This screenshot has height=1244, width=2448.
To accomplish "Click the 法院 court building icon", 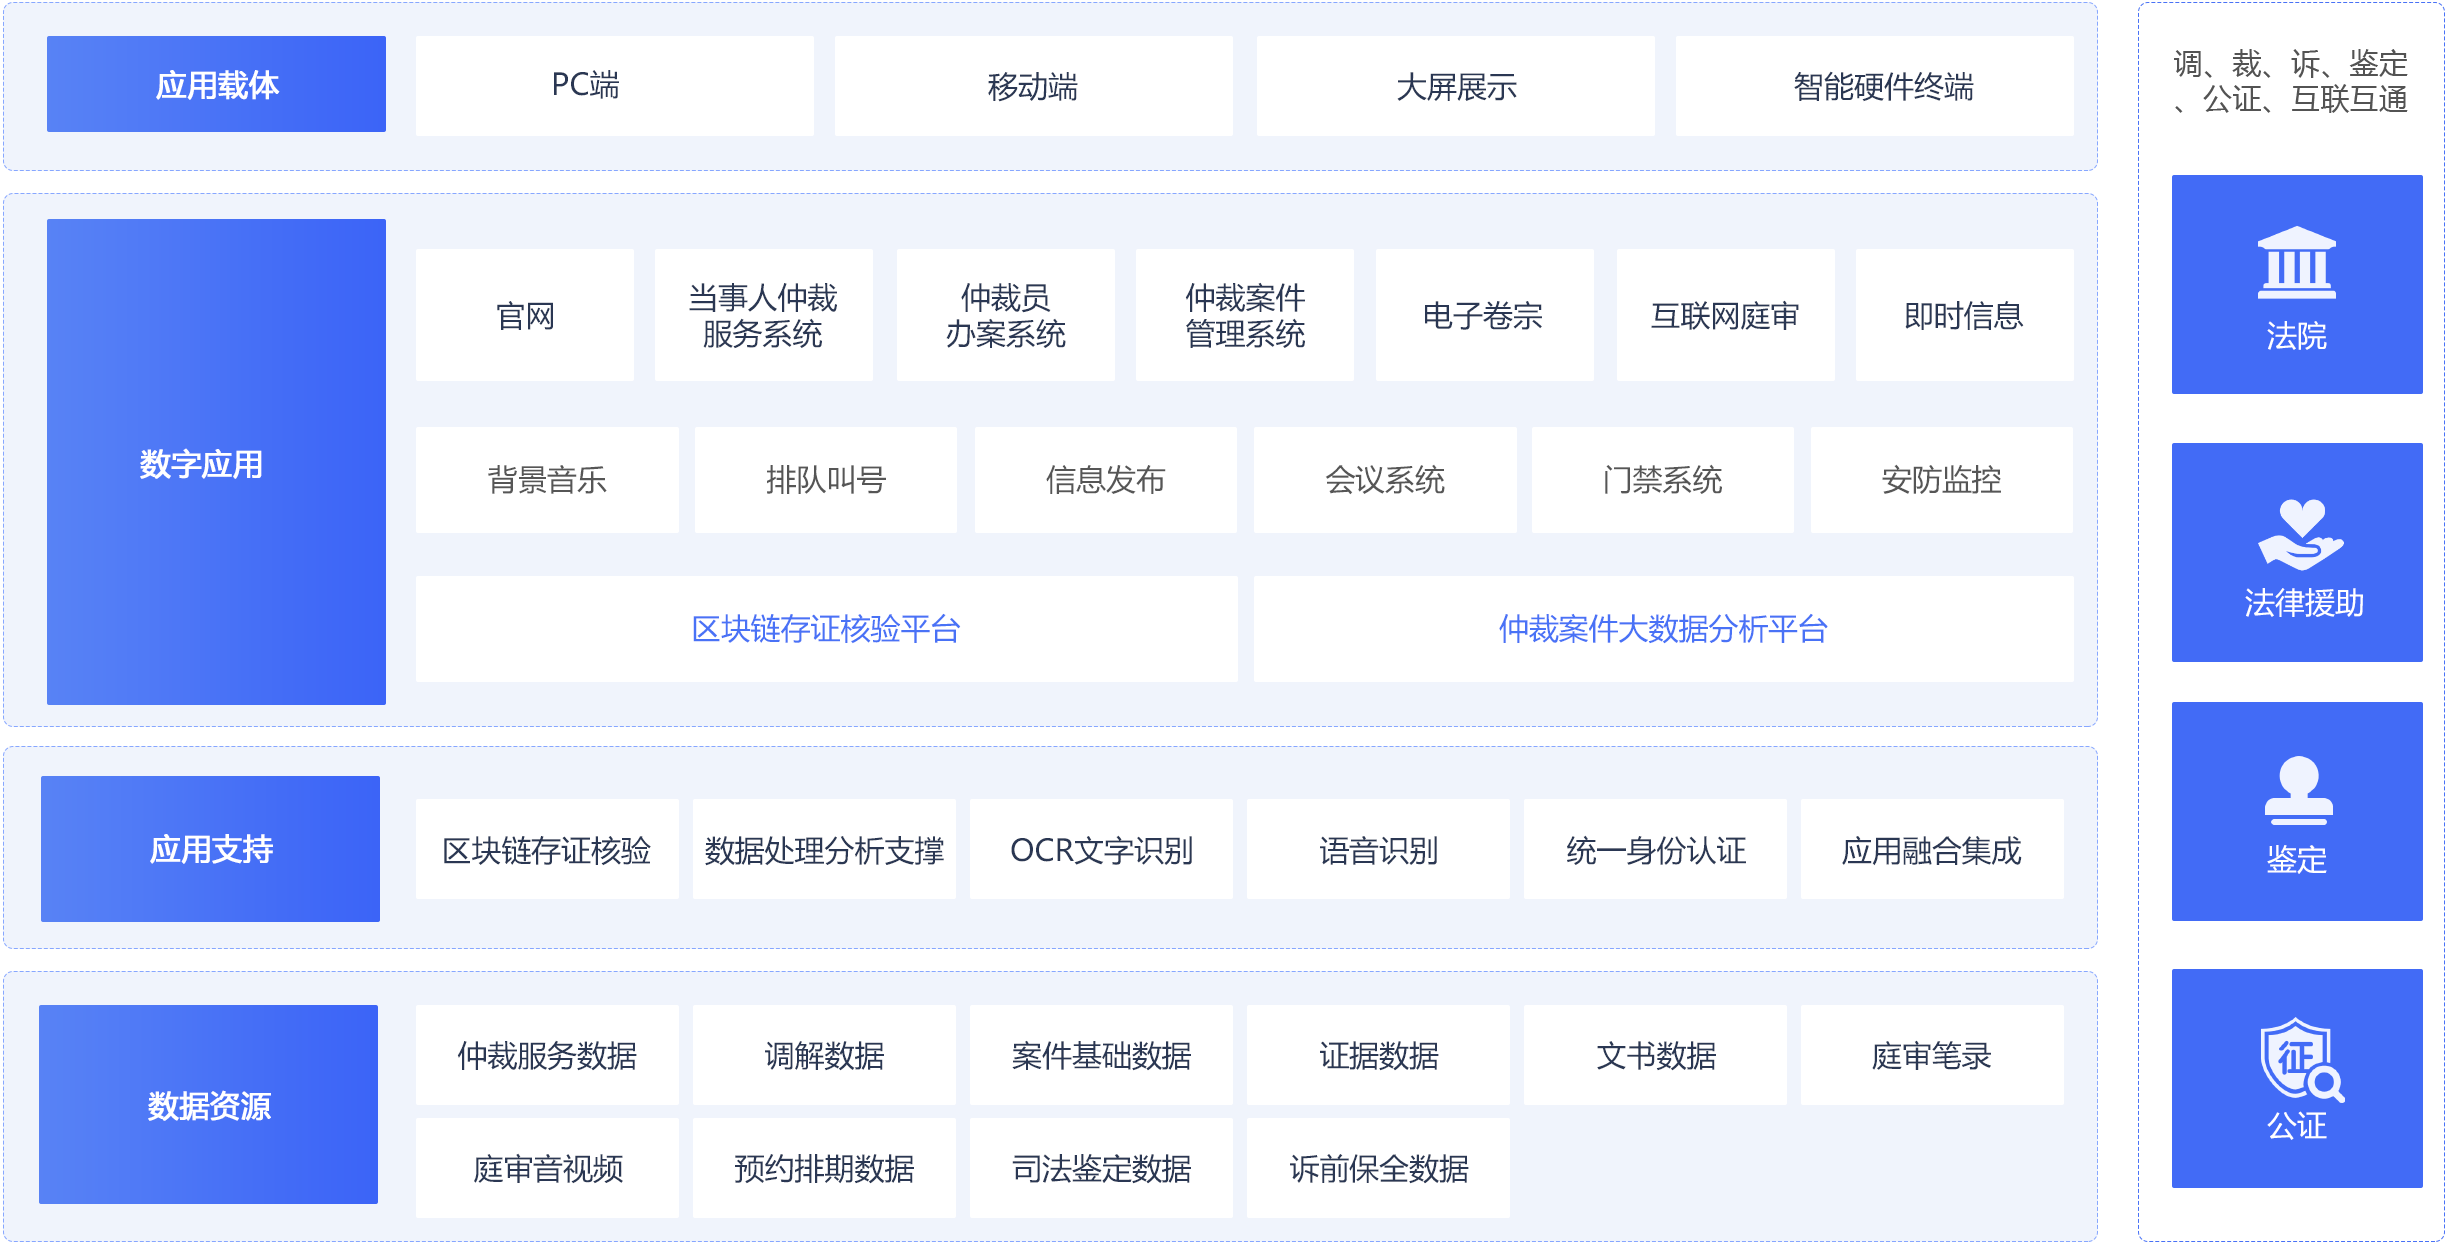I will [2296, 264].
